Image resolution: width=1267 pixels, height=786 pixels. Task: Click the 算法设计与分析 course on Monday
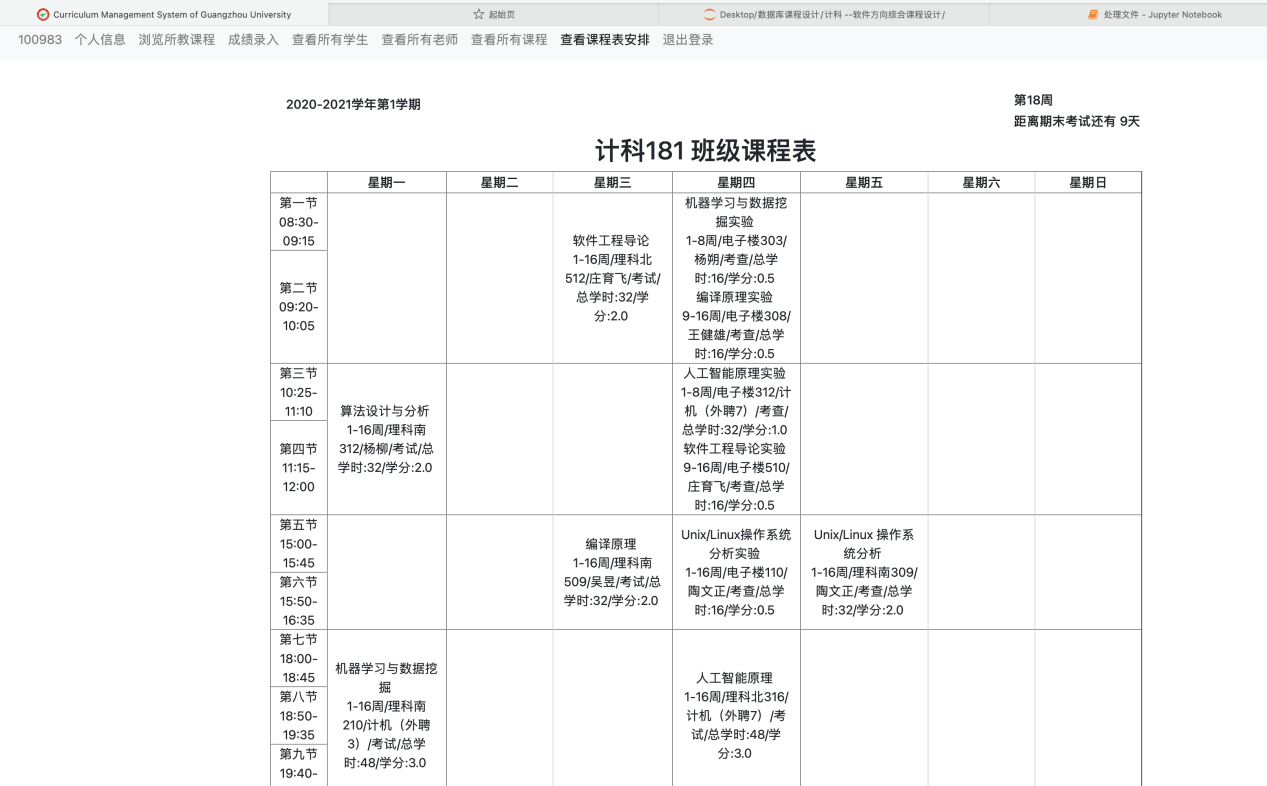[x=385, y=439]
